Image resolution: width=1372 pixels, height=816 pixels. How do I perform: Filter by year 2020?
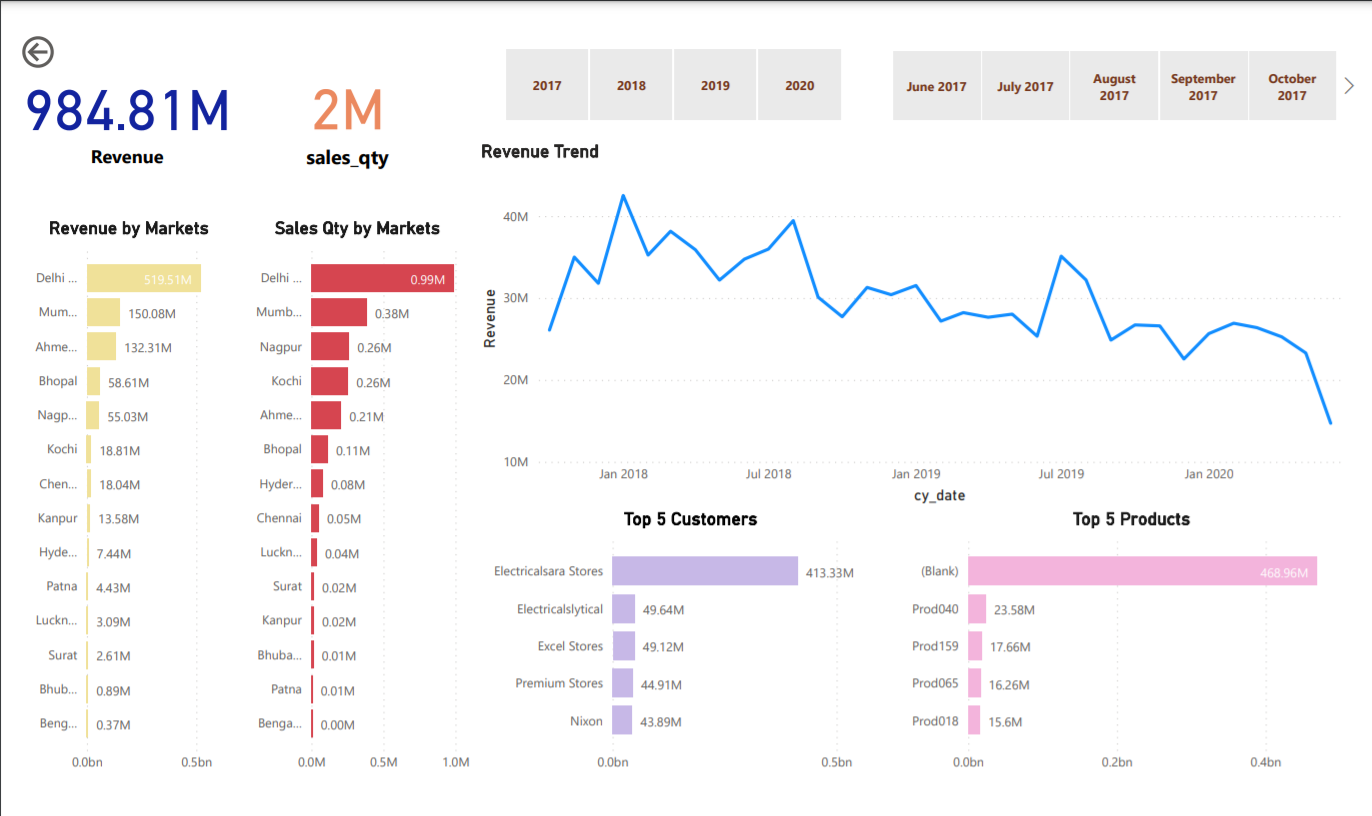coord(799,85)
